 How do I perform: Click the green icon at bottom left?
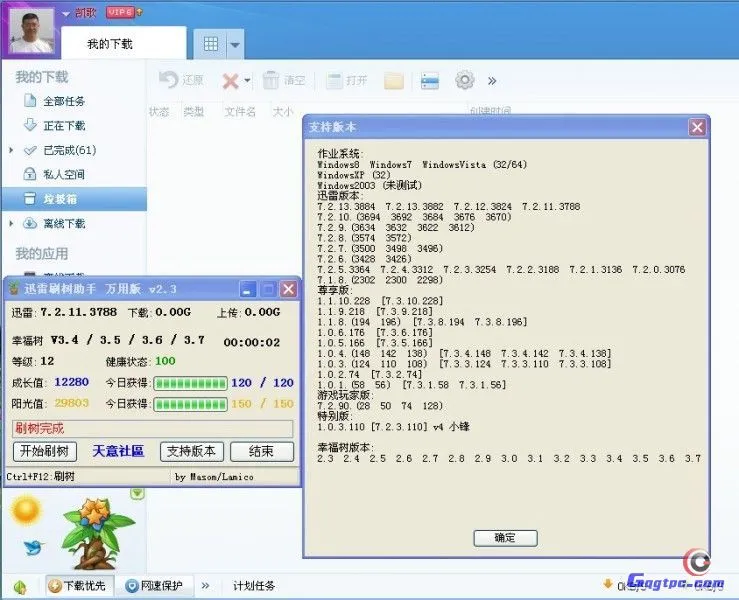[x=20, y=587]
